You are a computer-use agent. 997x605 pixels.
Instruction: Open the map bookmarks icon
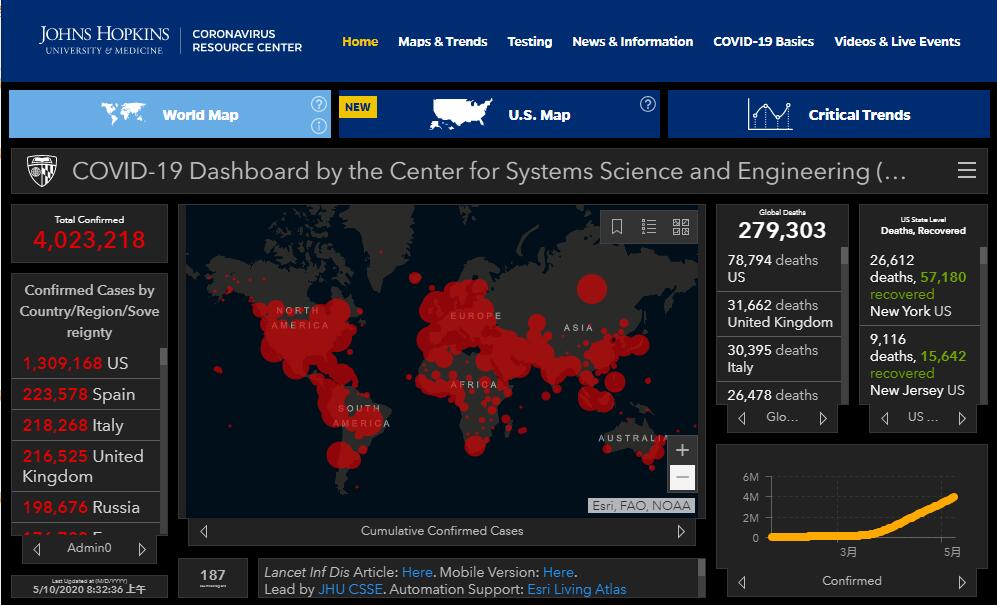617,227
